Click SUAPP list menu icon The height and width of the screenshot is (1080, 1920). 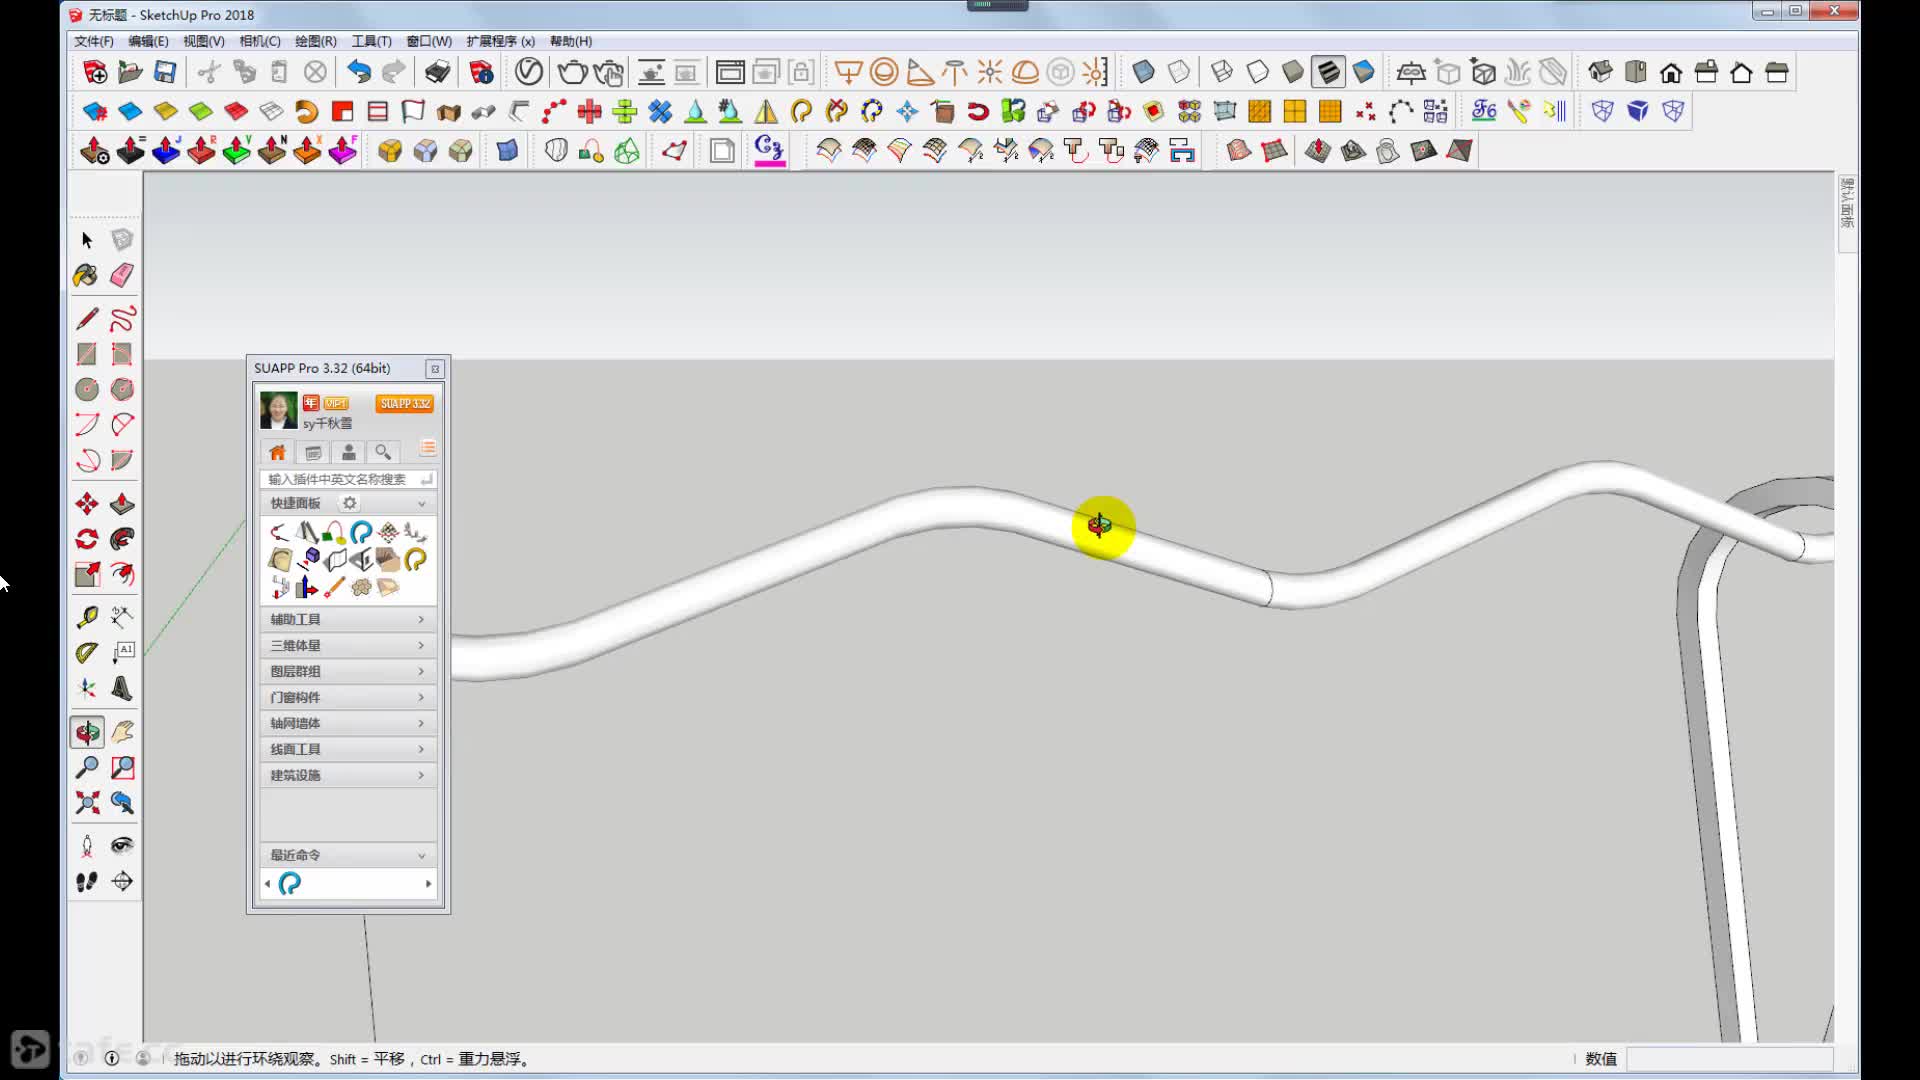point(428,448)
